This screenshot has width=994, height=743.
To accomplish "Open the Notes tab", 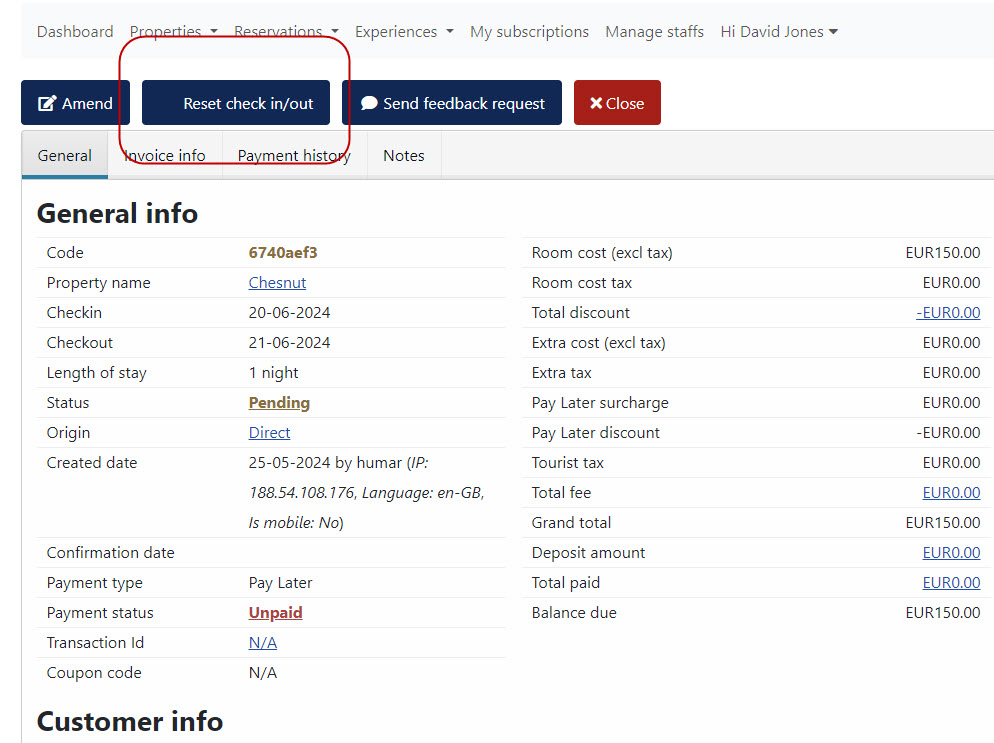I will (x=404, y=156).
